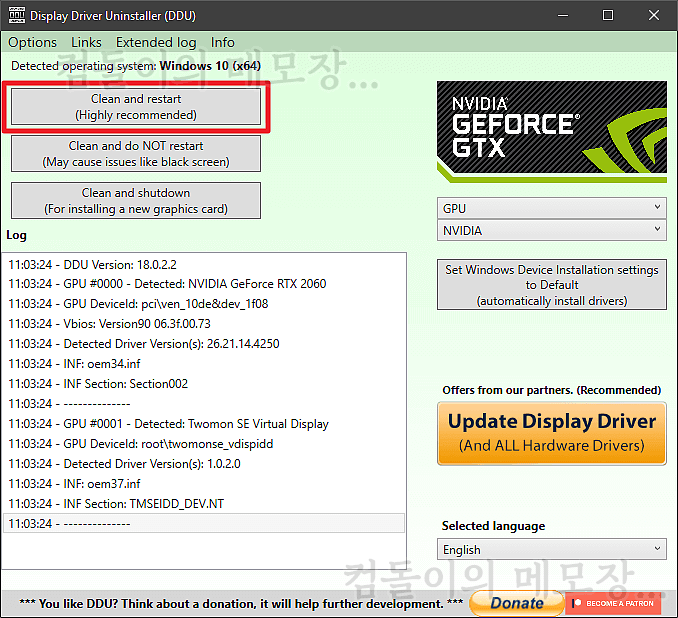This screenshot has width=678, height=618.
Task: Expand the GPU device type dropdown
Action: pos(552,208)
